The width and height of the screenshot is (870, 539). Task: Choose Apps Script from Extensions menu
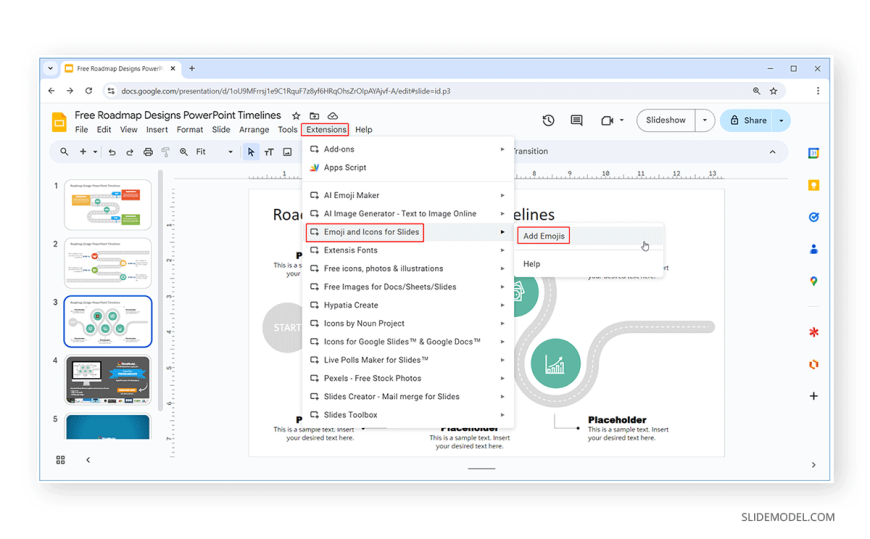(408, 168)
